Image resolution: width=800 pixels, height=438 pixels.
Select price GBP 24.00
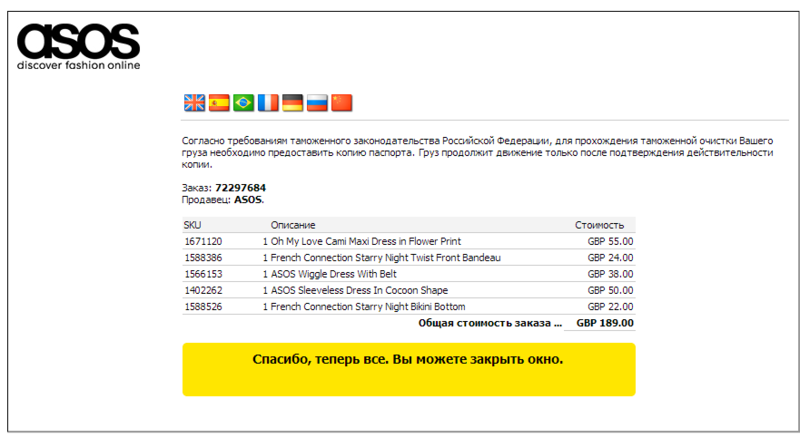(610, 258)
